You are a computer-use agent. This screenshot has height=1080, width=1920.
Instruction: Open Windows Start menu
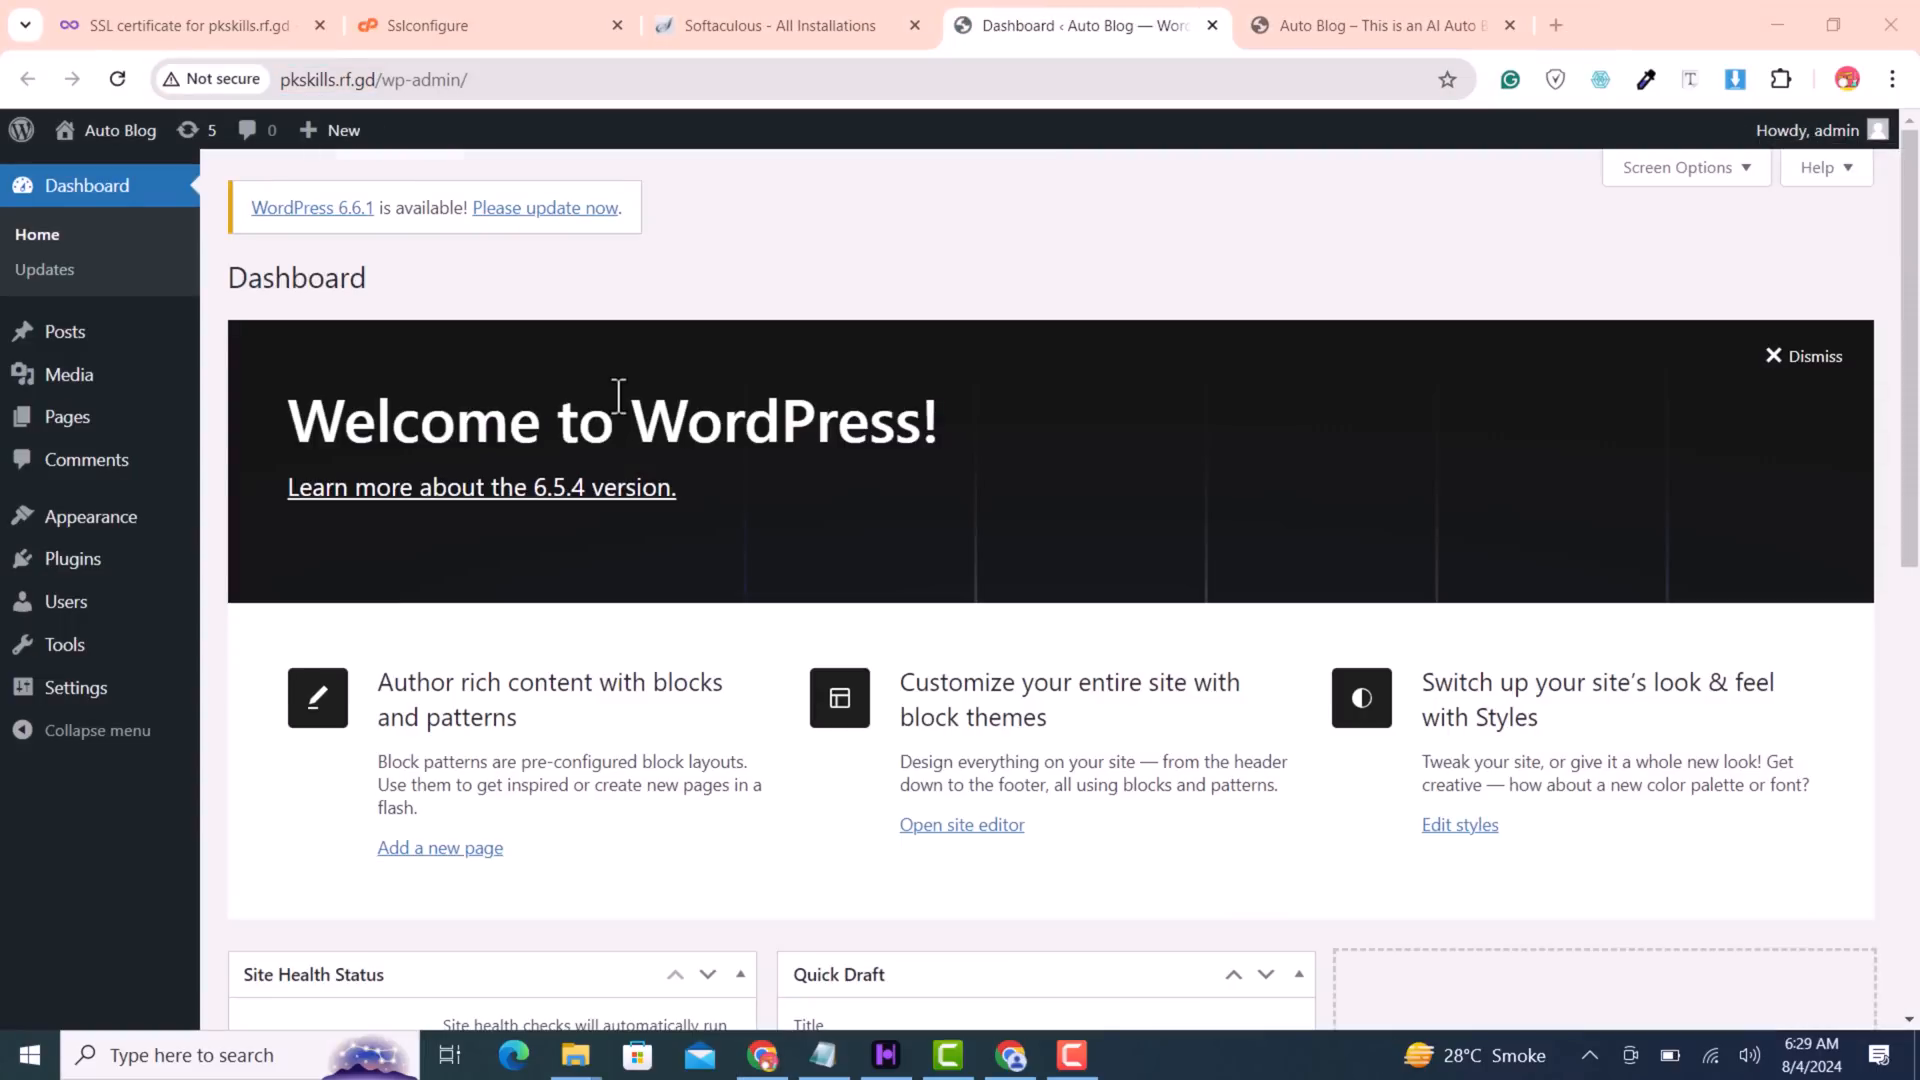pyautogui.click(x=30, y=1055)
